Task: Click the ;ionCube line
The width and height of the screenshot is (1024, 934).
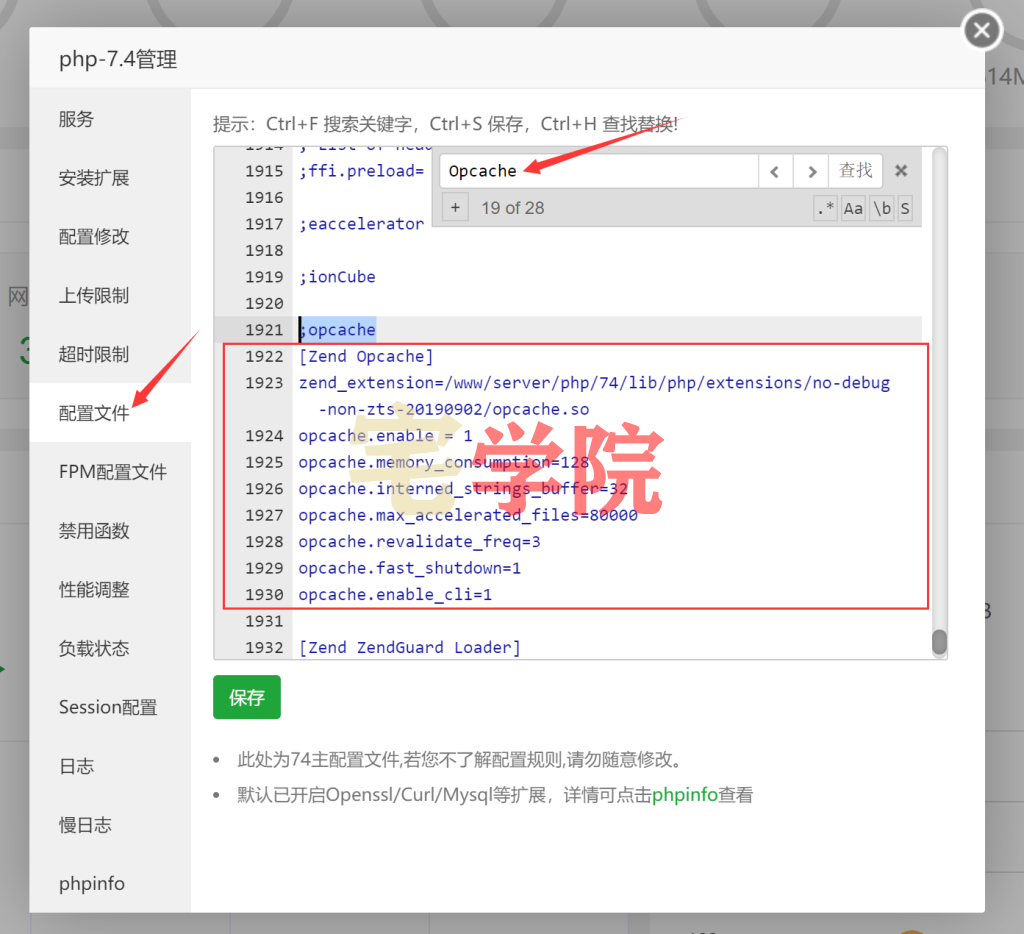Action: point(338,277)
